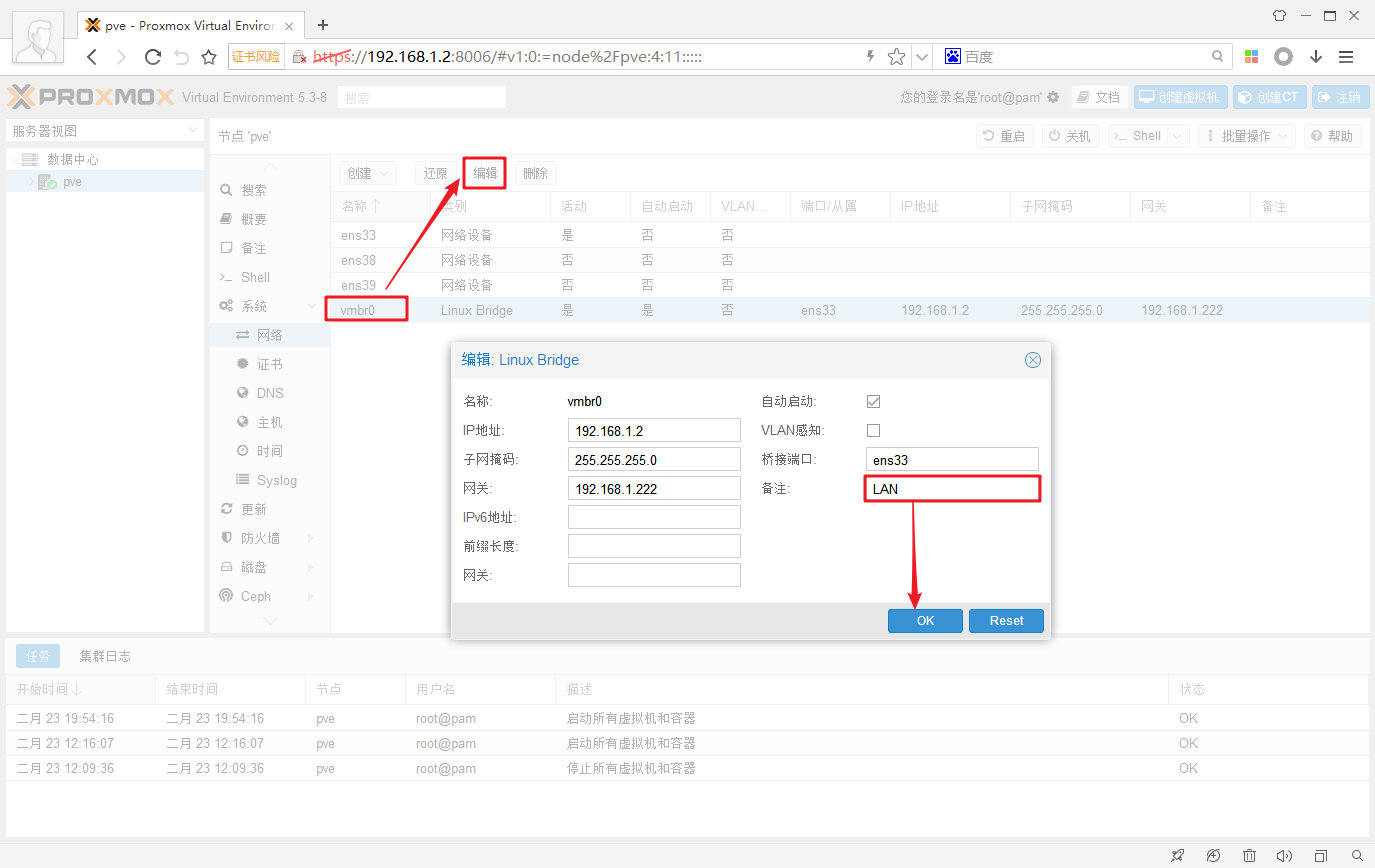Click 关机 shutdown button
The height and width of the screenshot is (868, 1375).
[1070, 136]
